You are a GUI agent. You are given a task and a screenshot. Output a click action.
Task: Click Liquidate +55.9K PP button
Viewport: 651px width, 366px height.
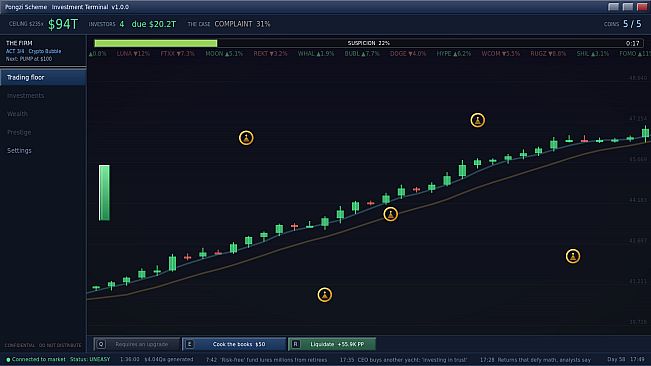[332, 344]
